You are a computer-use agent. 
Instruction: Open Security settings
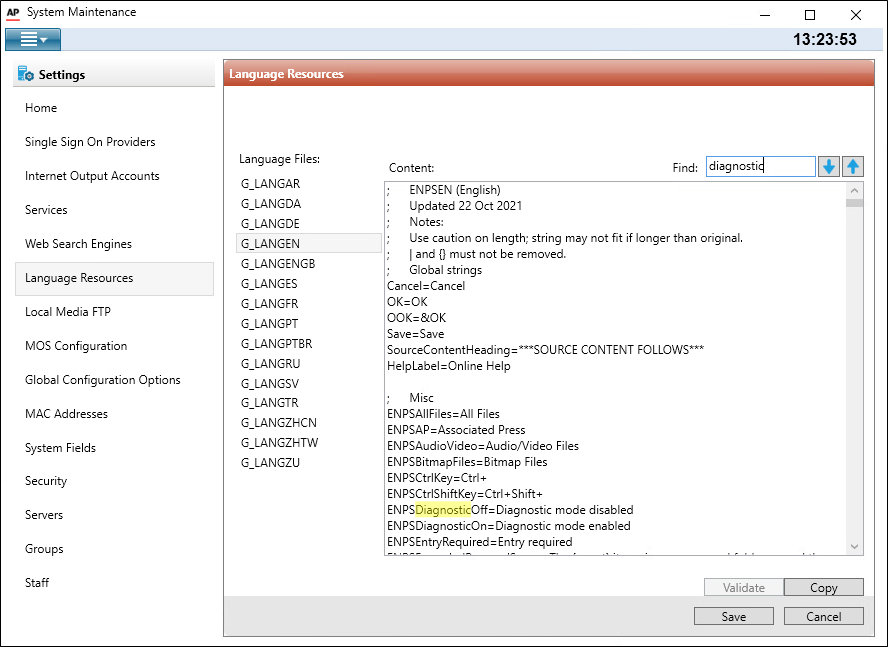[x=46, y=481]
